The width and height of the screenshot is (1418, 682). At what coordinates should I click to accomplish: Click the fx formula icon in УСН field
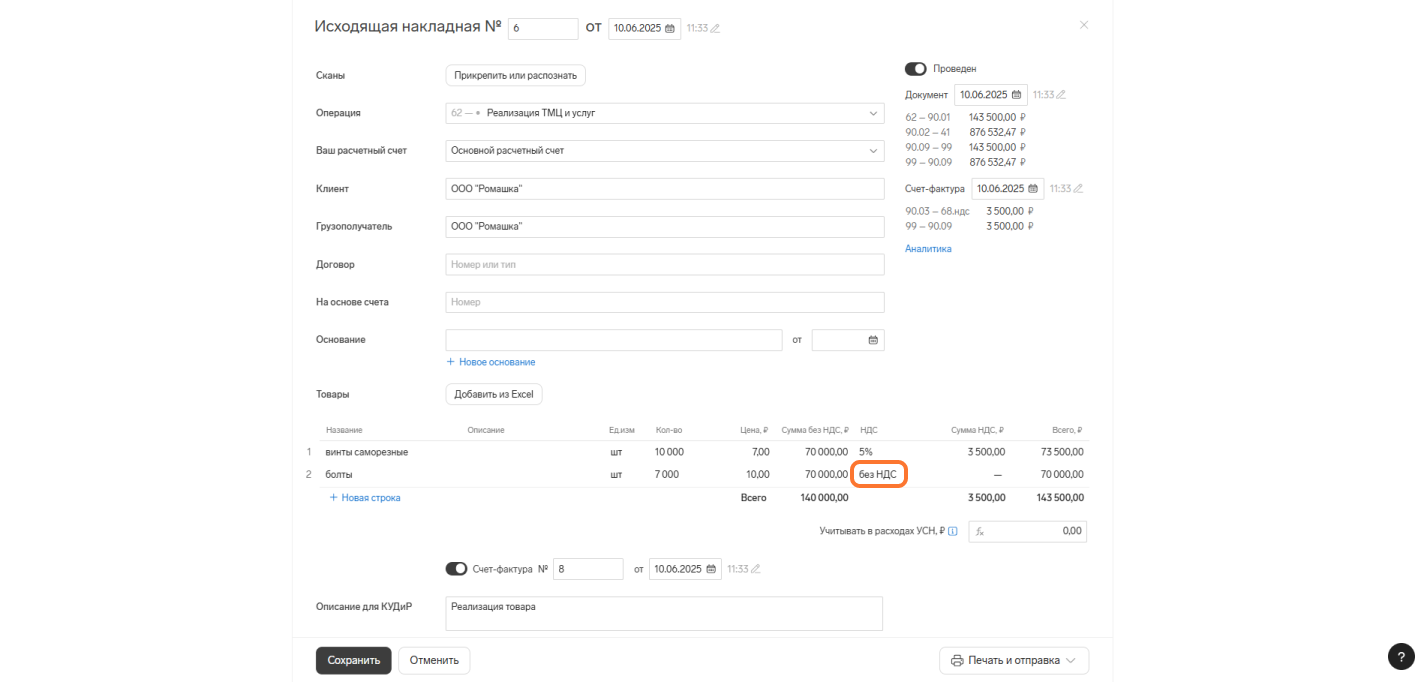980,532
